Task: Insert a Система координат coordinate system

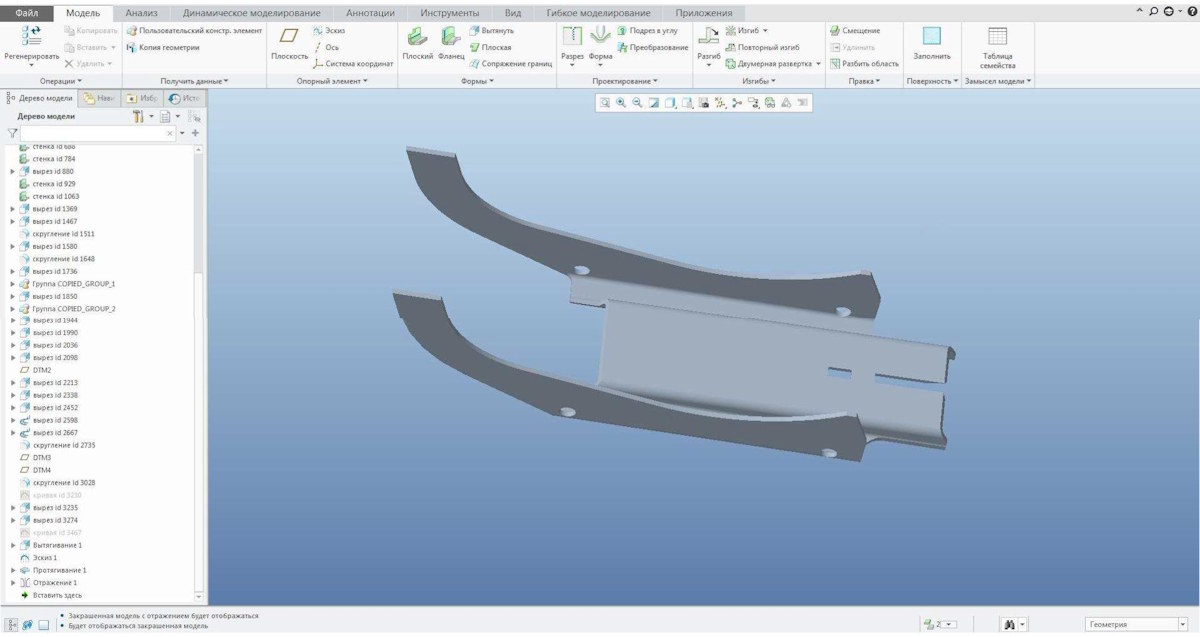Action: pyautogui.click(x=353, y=63)
